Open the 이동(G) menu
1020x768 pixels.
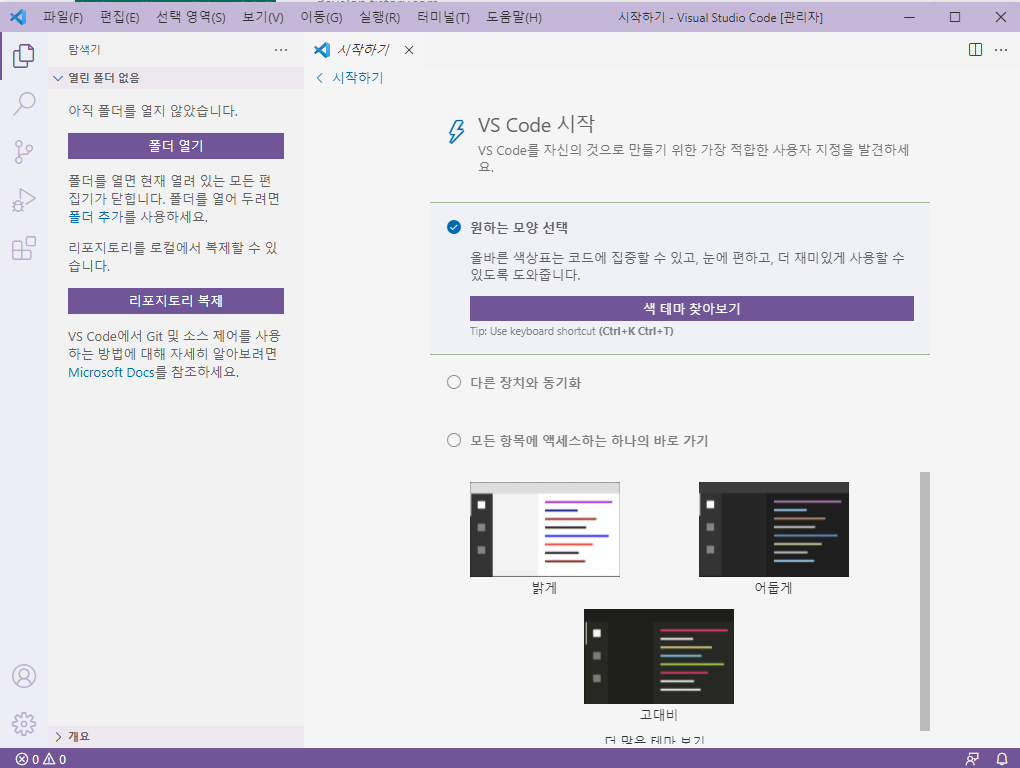(321, 17)
